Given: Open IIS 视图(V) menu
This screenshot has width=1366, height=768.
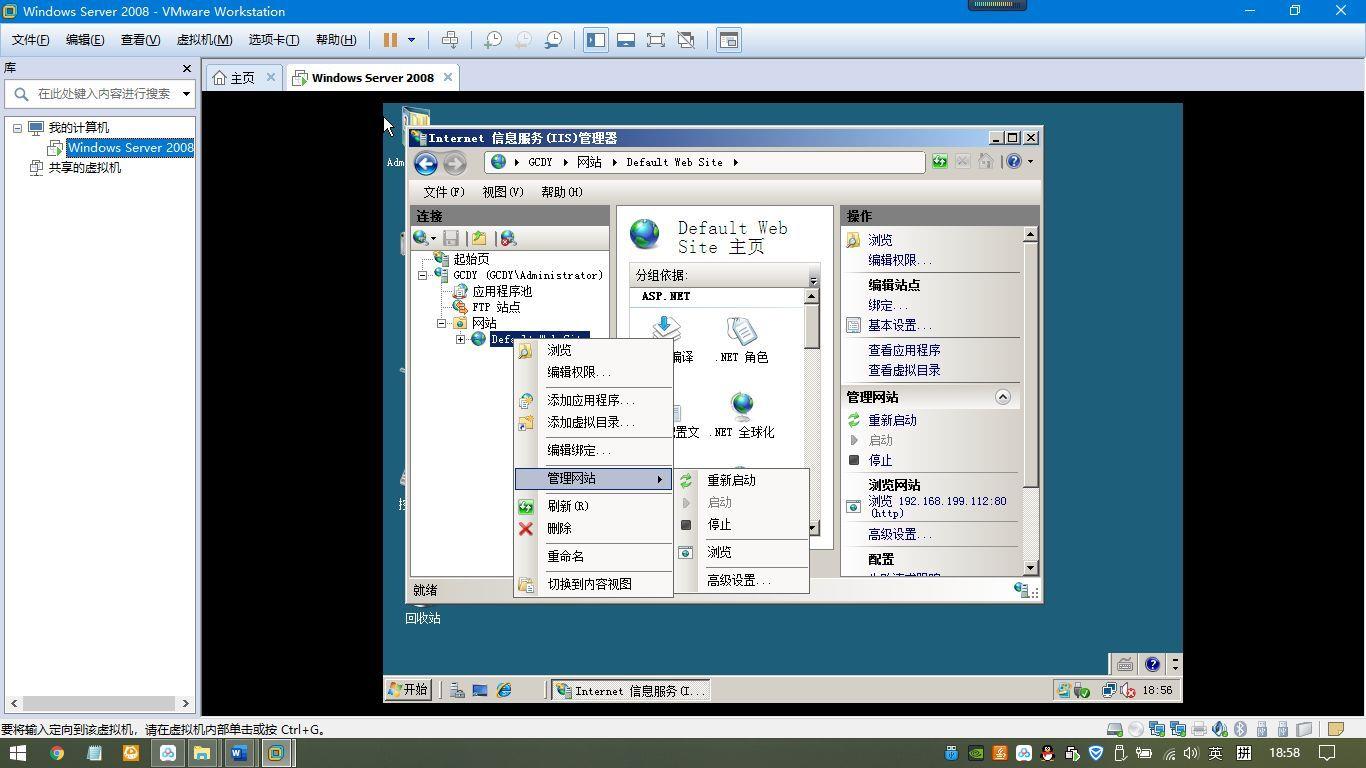Looking at the screenshot, I should coord(503,192).
